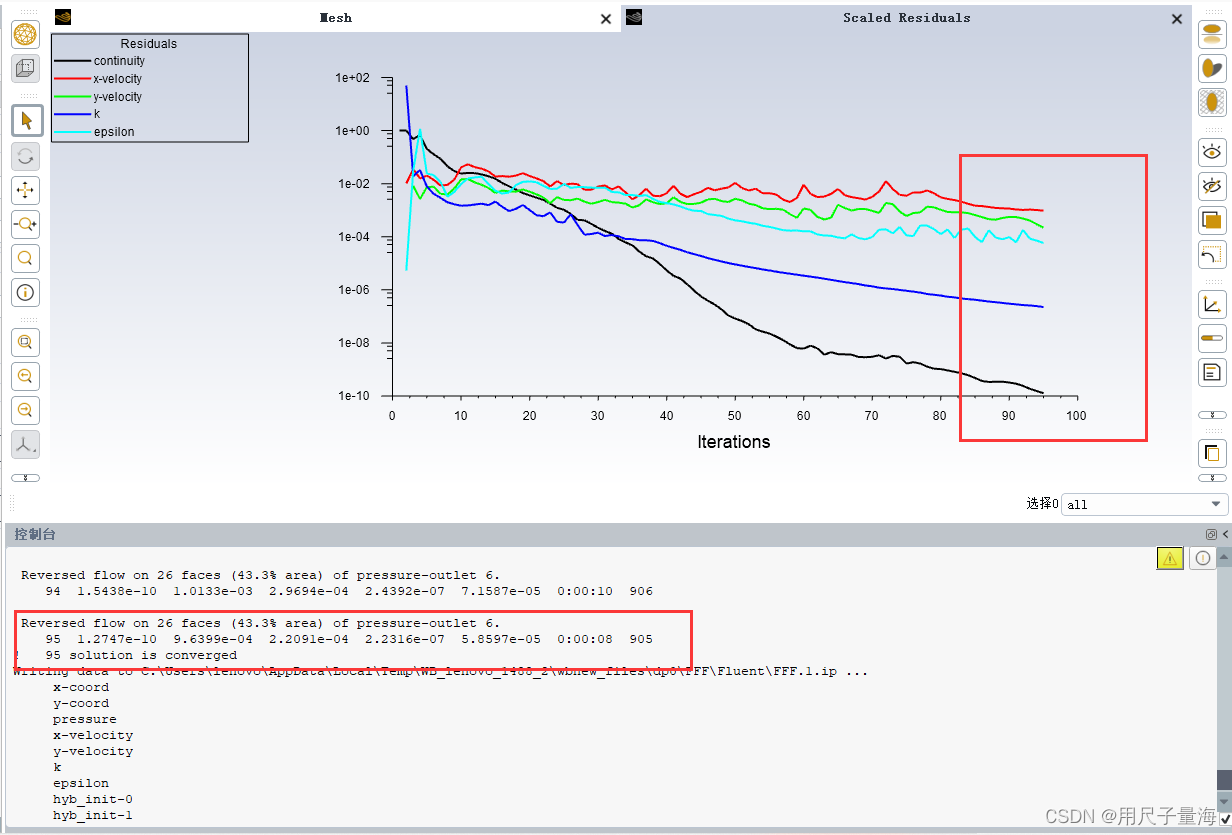Screen dimensions: 1232x835
Task: Close the Mesh tab
Action: (606, 19)
